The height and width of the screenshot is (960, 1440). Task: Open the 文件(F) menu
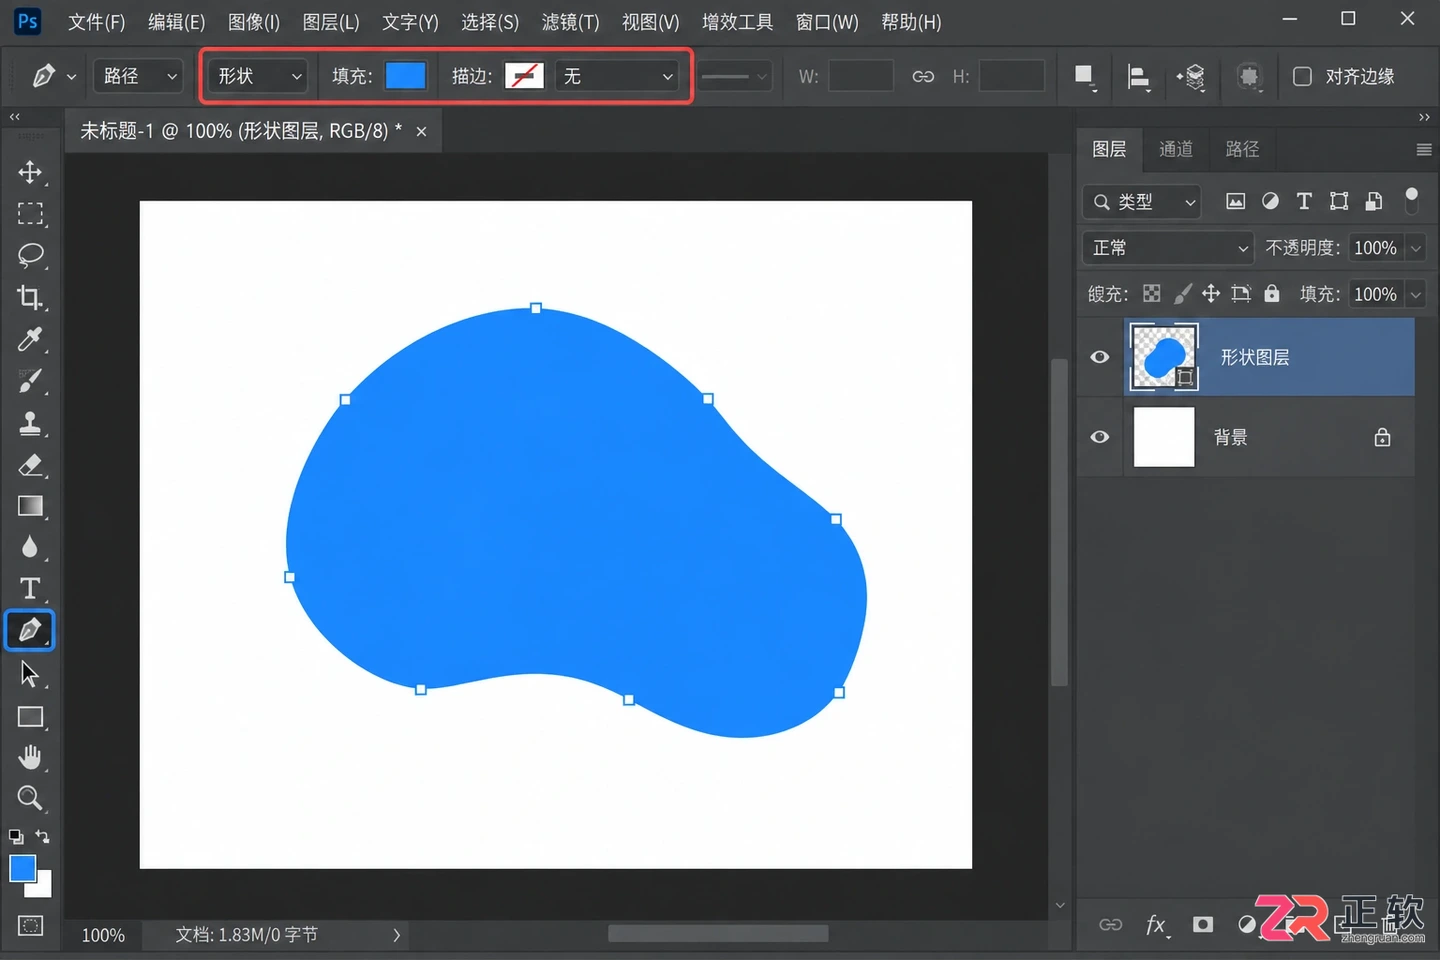coord(96,22)
